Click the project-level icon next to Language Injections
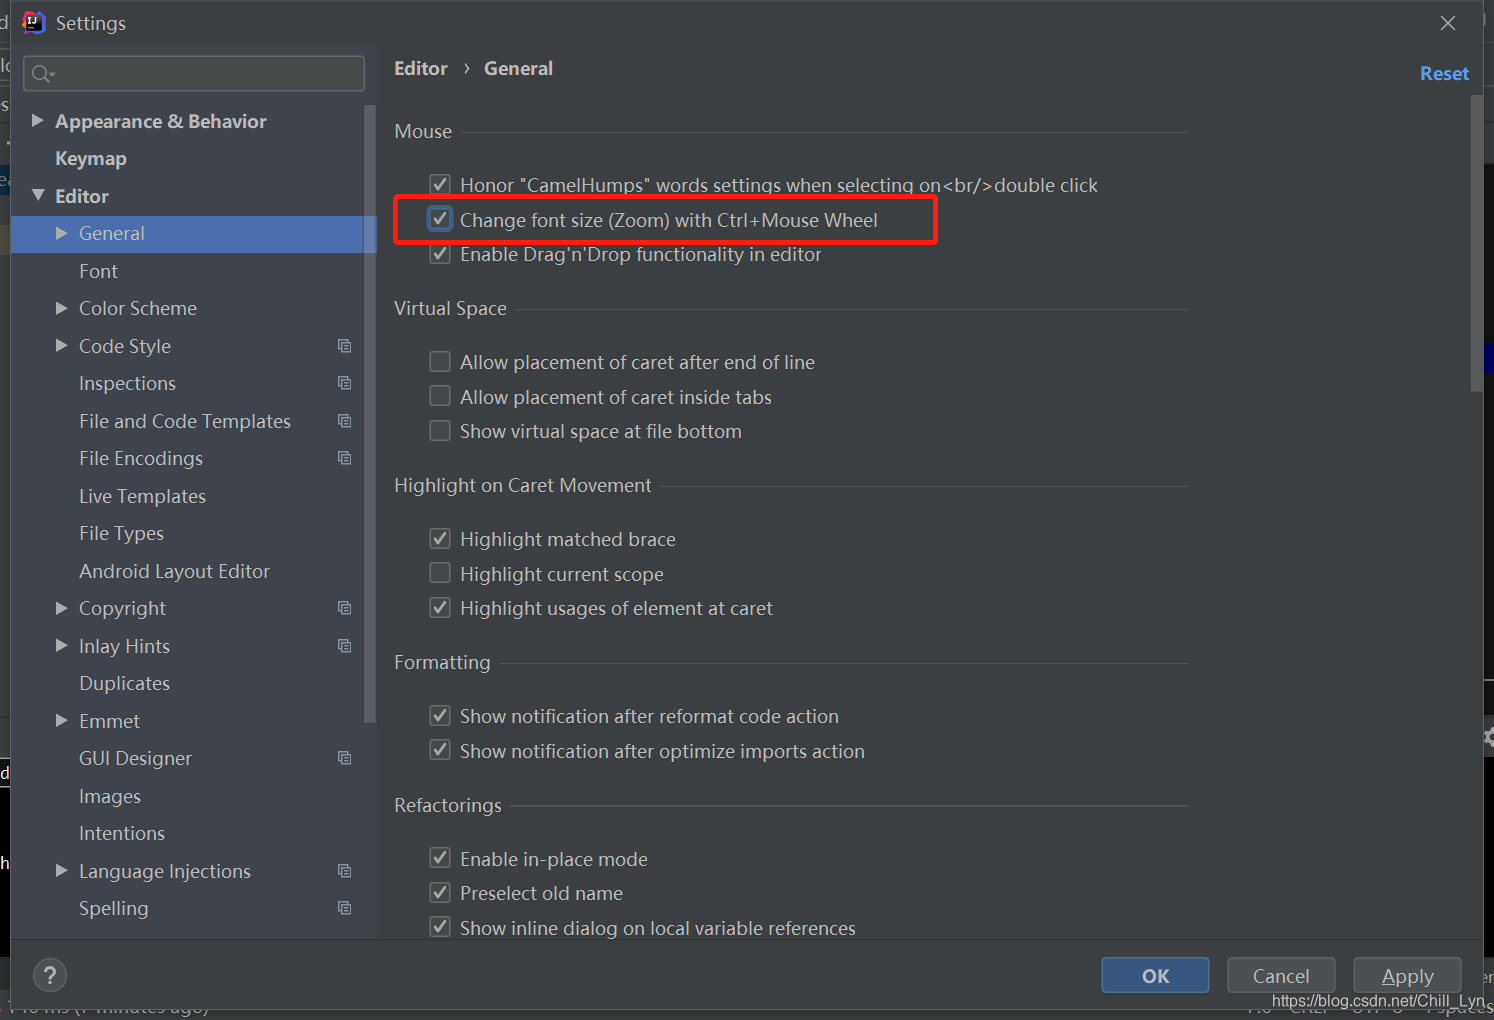This screenshot has height=1020, width=1494. (345, 871)
